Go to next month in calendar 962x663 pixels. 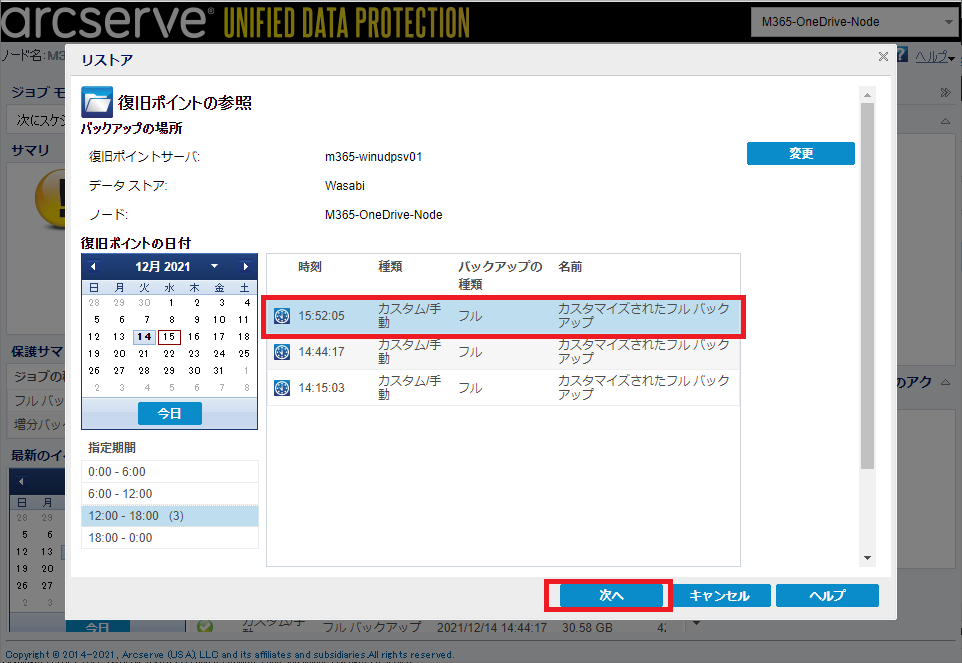tap(245, 266)
